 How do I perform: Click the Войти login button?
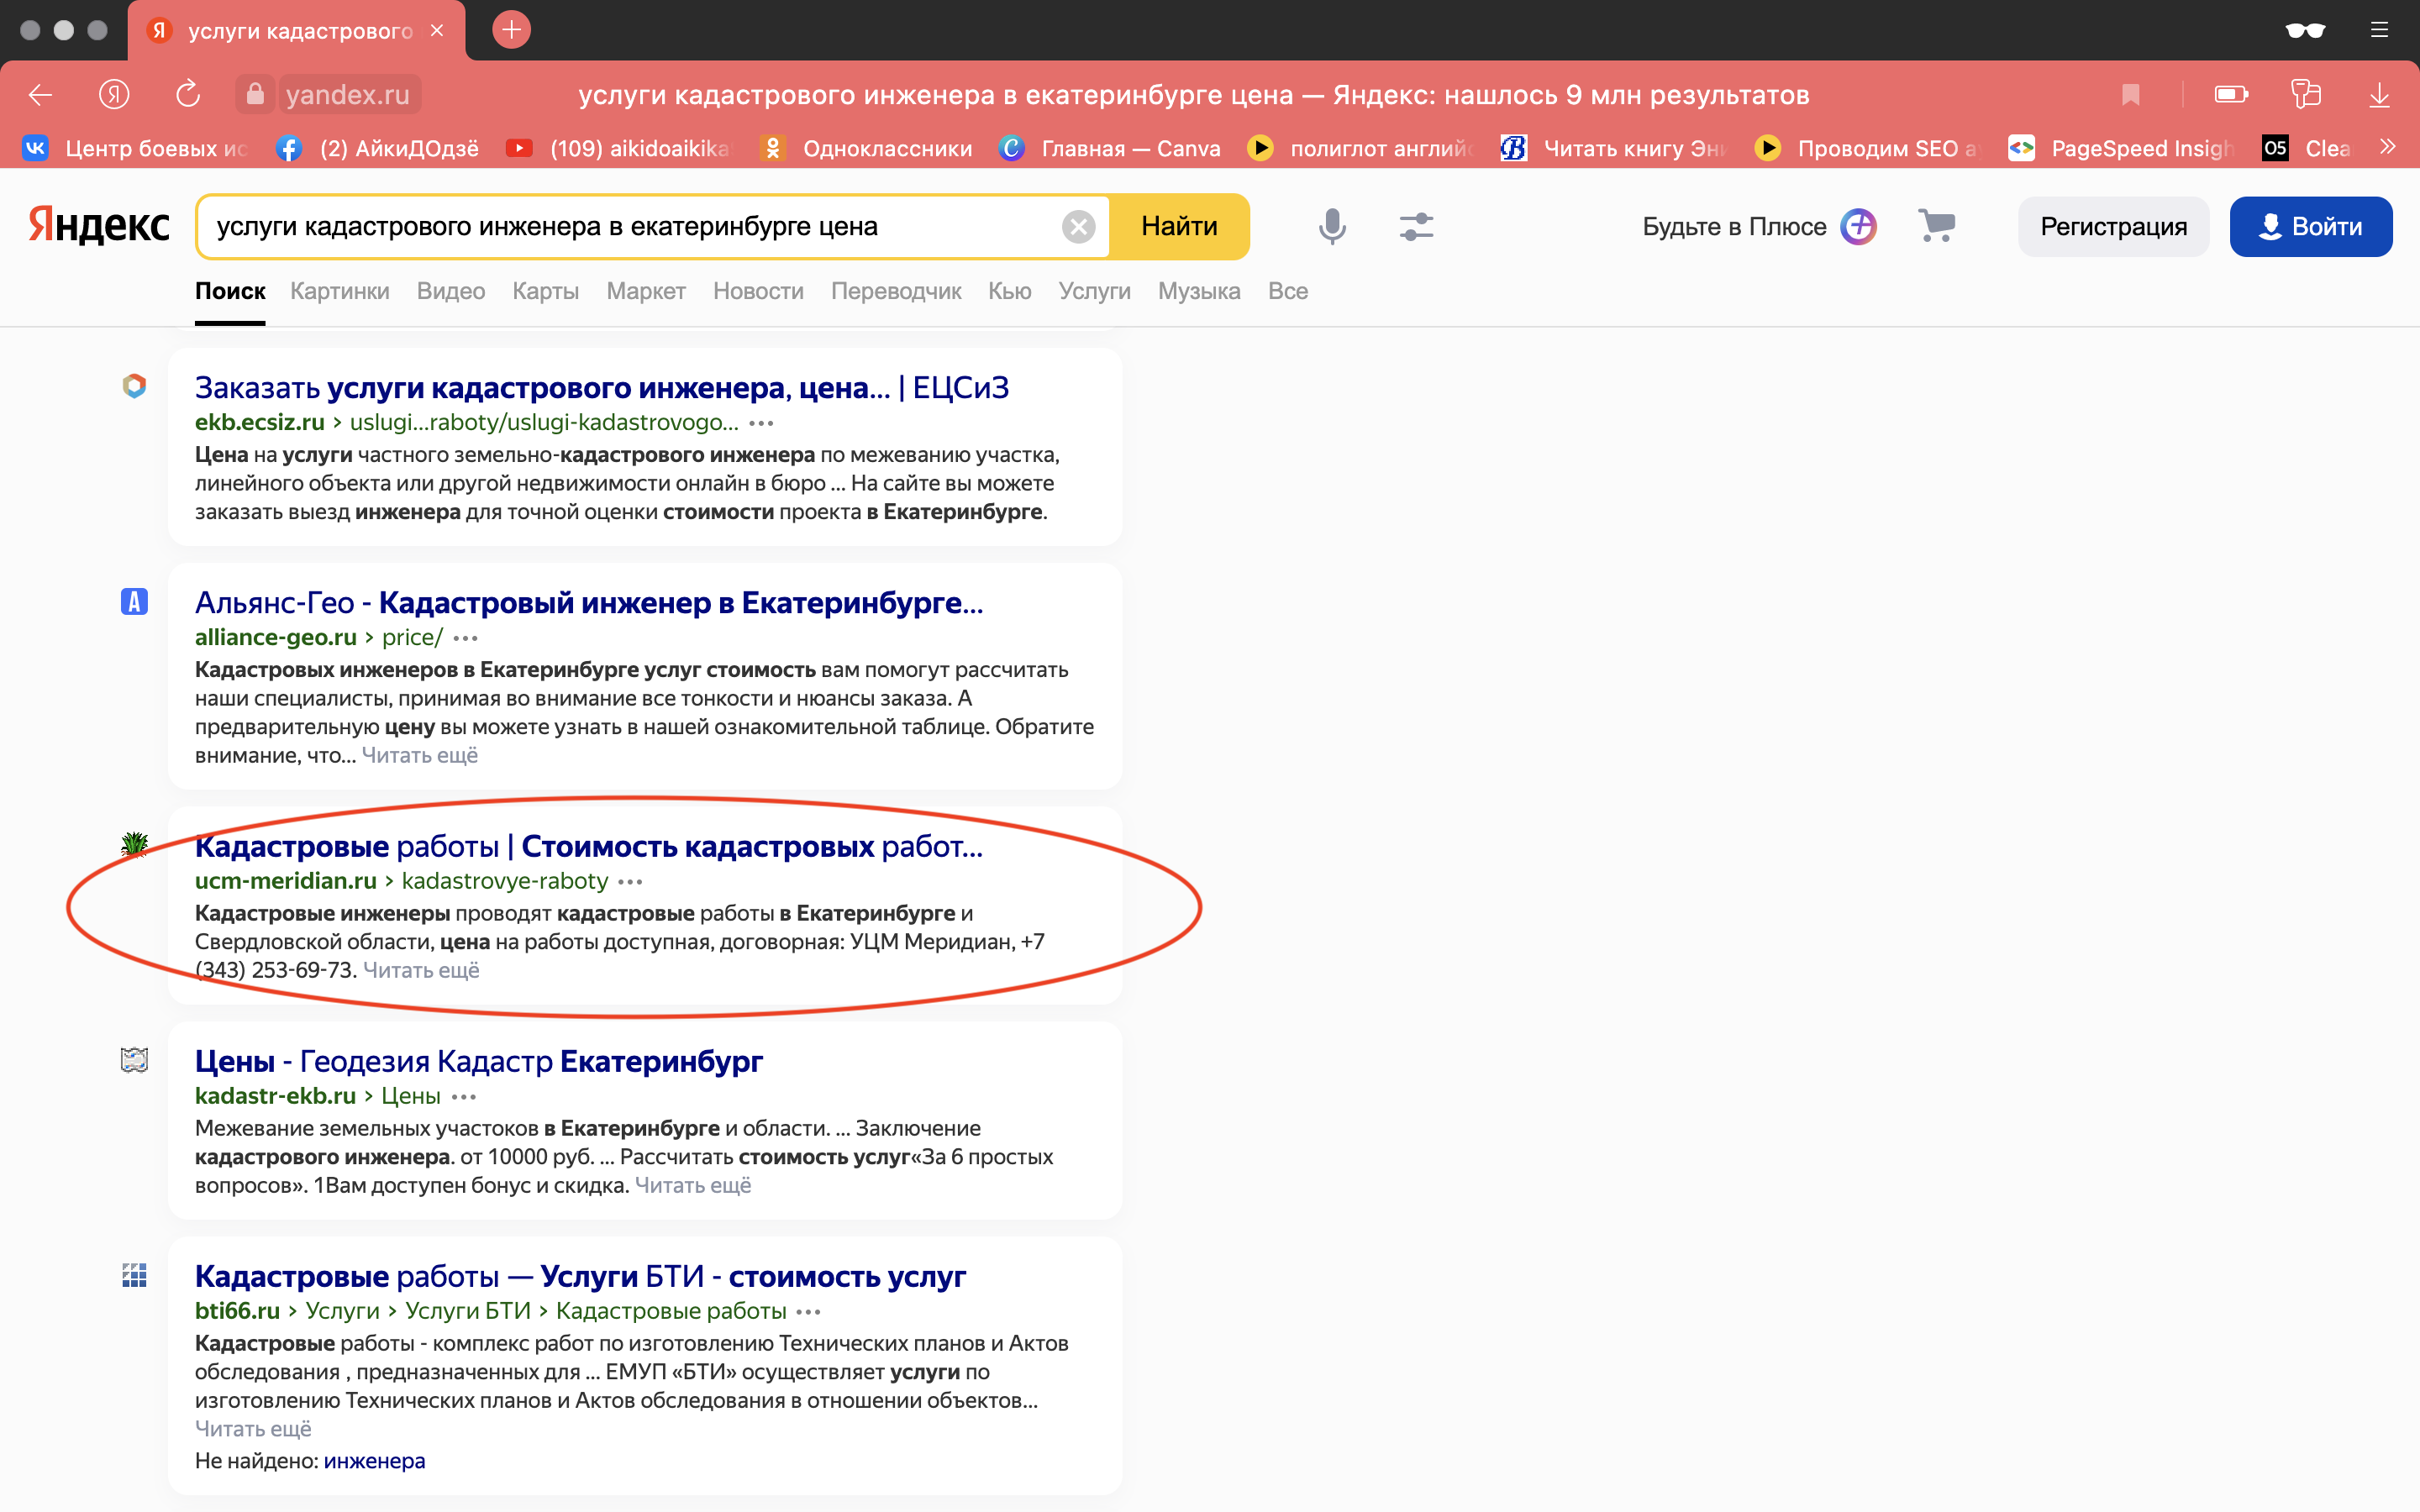coord(2310,227)
